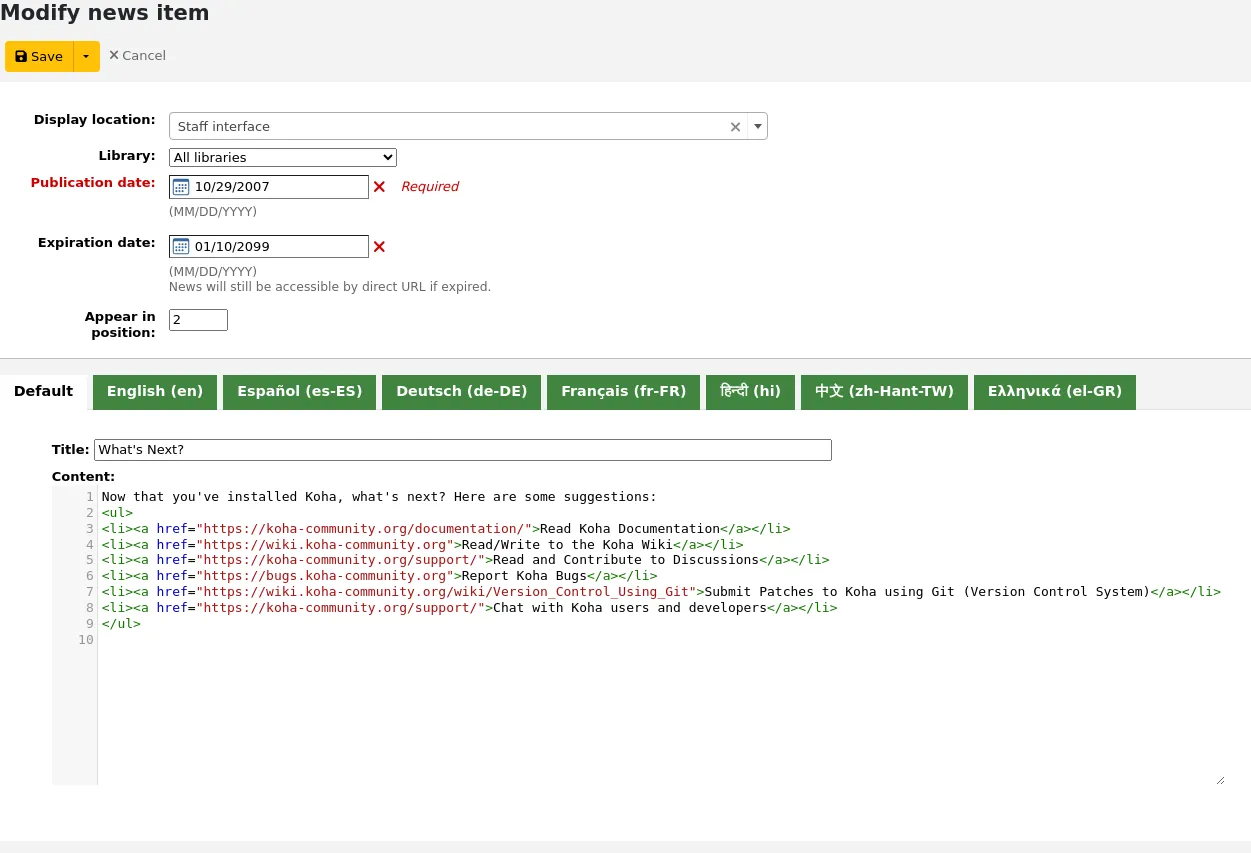Image resolution: width=1251 pixels, height=853 pixels.
Task: Click the closing </ul> tag on line 9
Action: click(x=121, y=624)
